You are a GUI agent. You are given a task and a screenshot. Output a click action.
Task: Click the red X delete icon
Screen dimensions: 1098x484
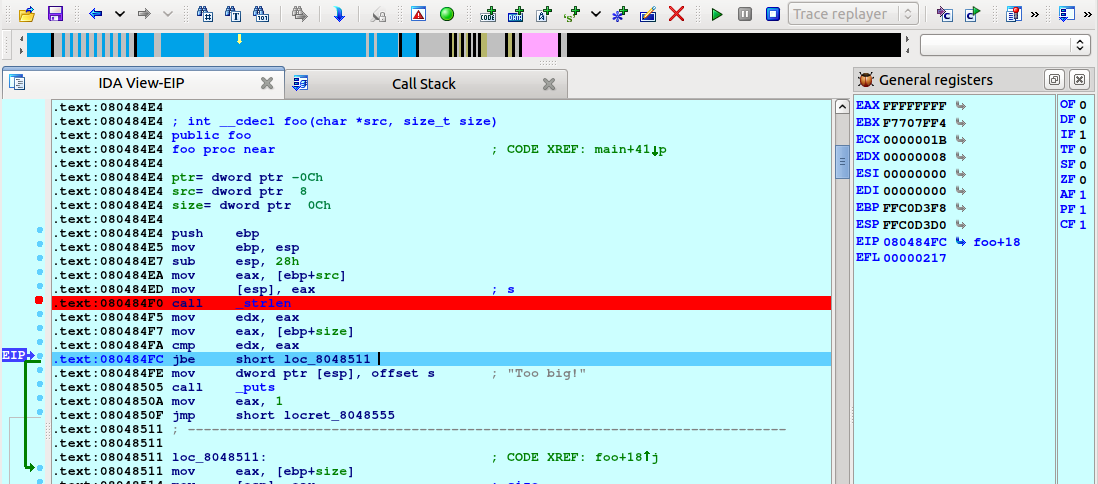pos(676,14)
